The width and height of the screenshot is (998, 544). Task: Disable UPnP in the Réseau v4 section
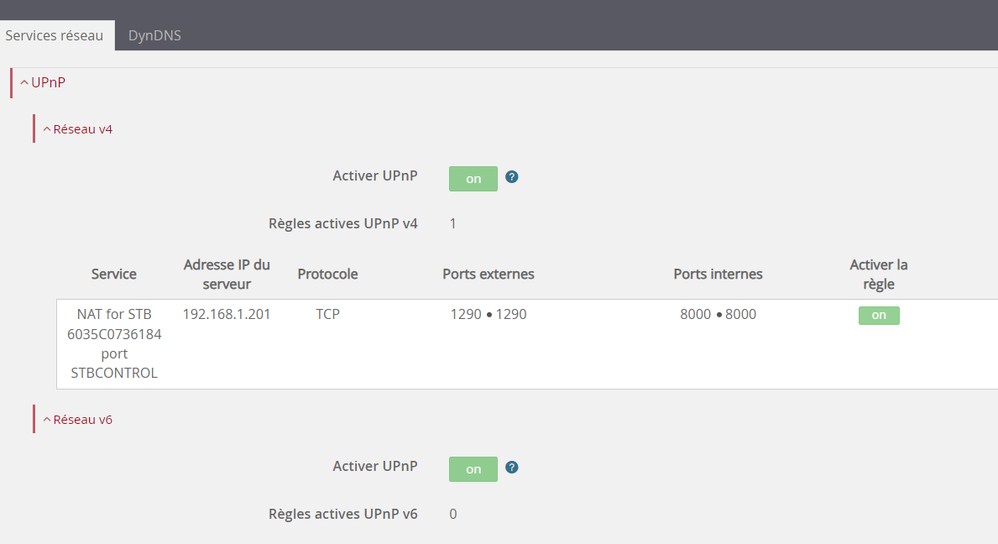tap(473, 179)
